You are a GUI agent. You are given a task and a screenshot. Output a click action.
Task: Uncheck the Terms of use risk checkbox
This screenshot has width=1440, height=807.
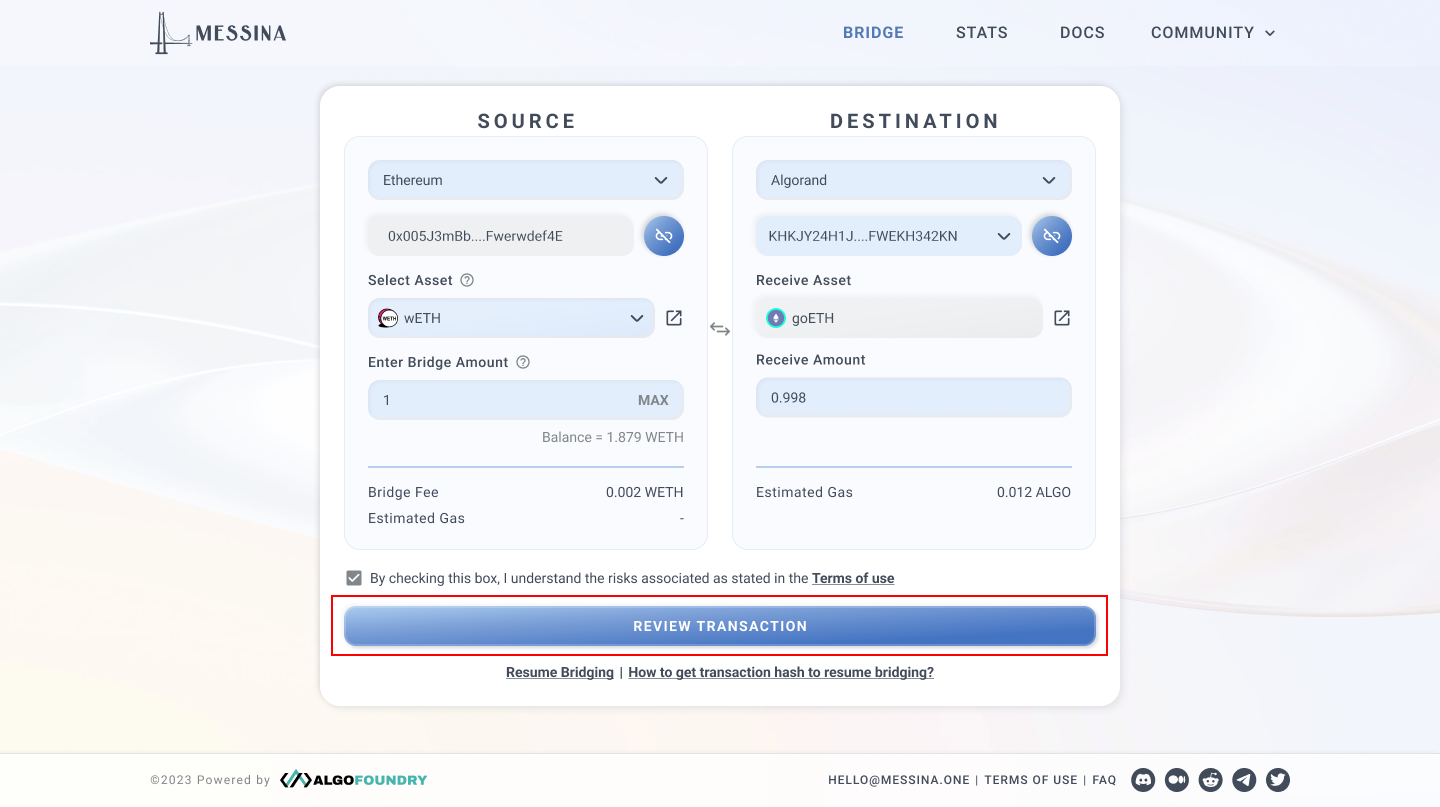(x=354, y=578)
